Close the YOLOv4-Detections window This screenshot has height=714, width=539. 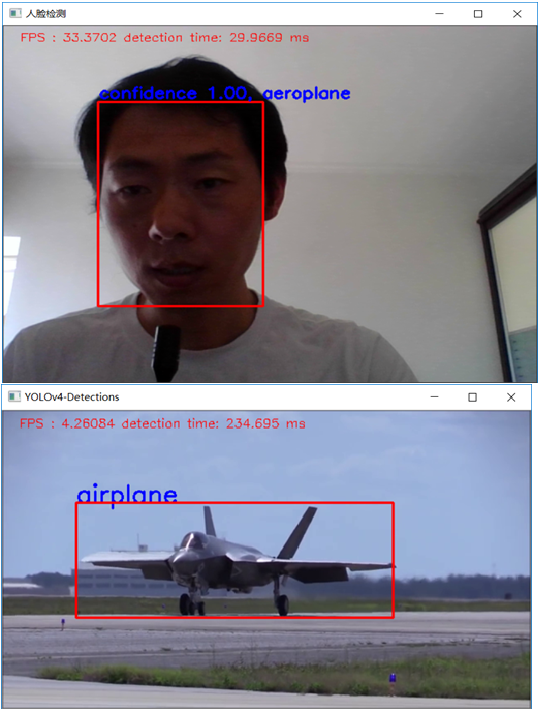[511, 397]
